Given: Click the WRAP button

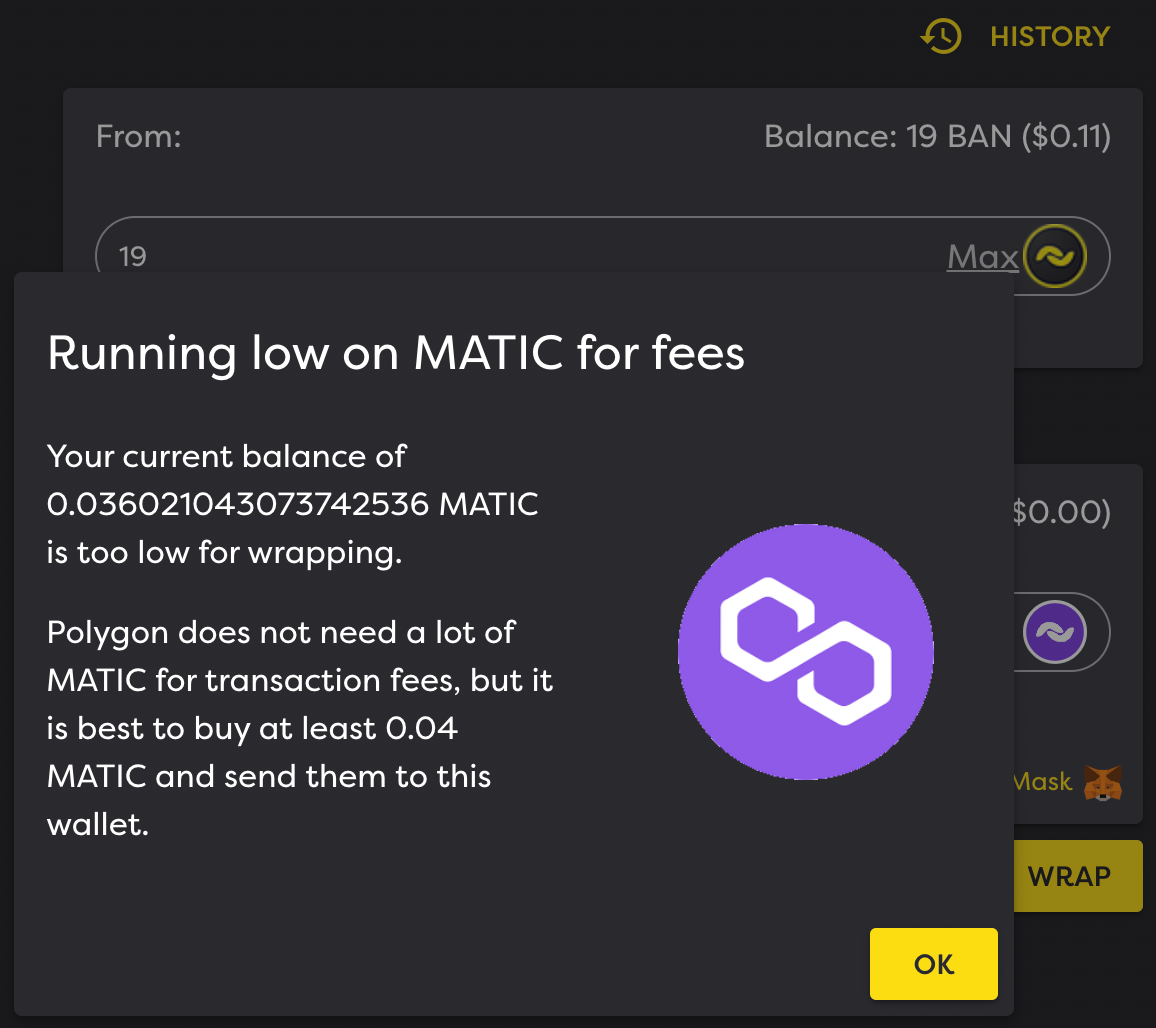Looking at the screenshot, I should point(1077,876).
